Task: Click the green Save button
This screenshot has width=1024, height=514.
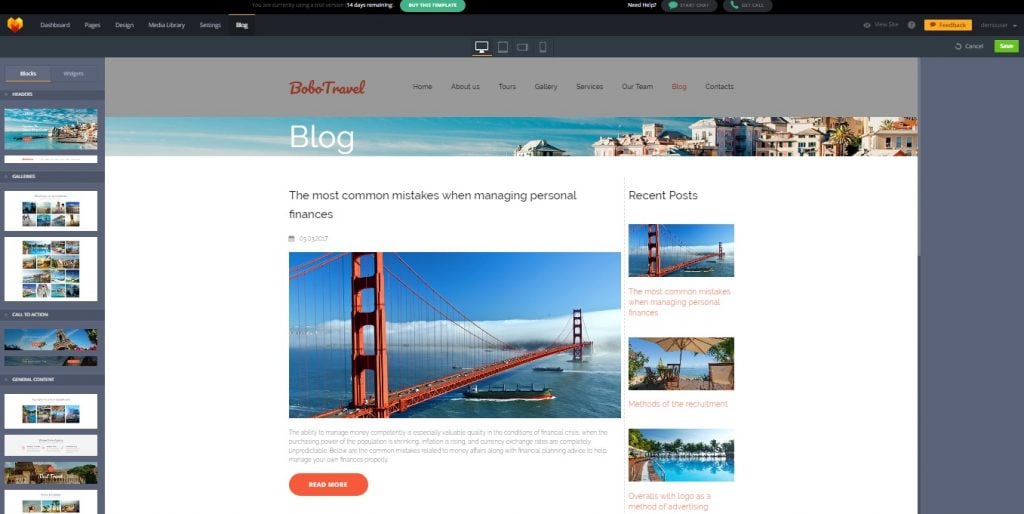Action: point(1006,46)
